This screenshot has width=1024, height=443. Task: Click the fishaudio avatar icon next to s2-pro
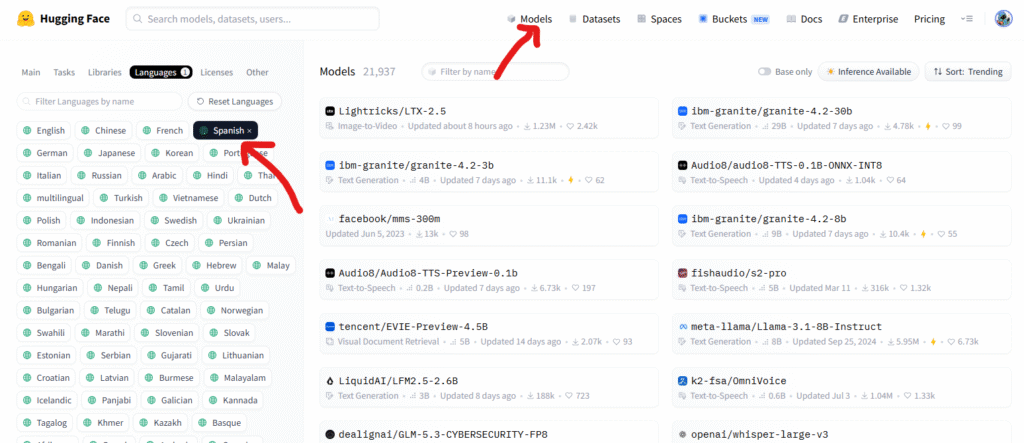tap(682, 272)
